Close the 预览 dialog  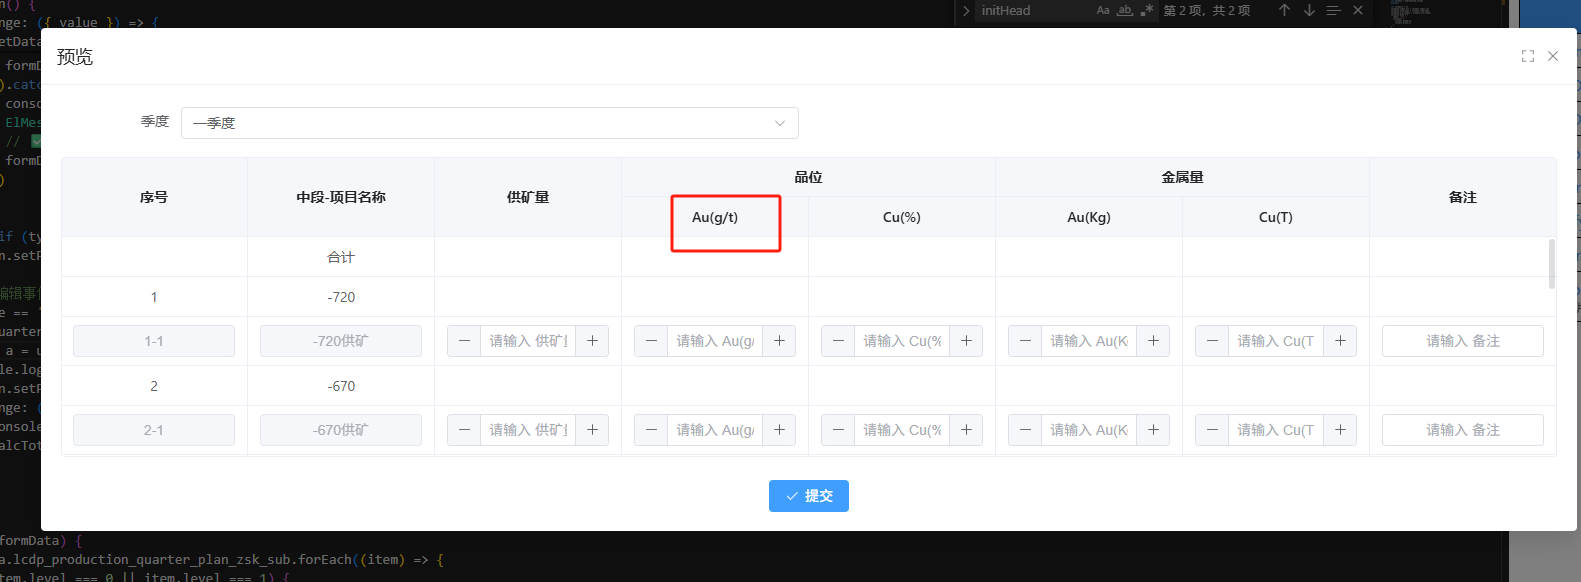coord(1553,56)
